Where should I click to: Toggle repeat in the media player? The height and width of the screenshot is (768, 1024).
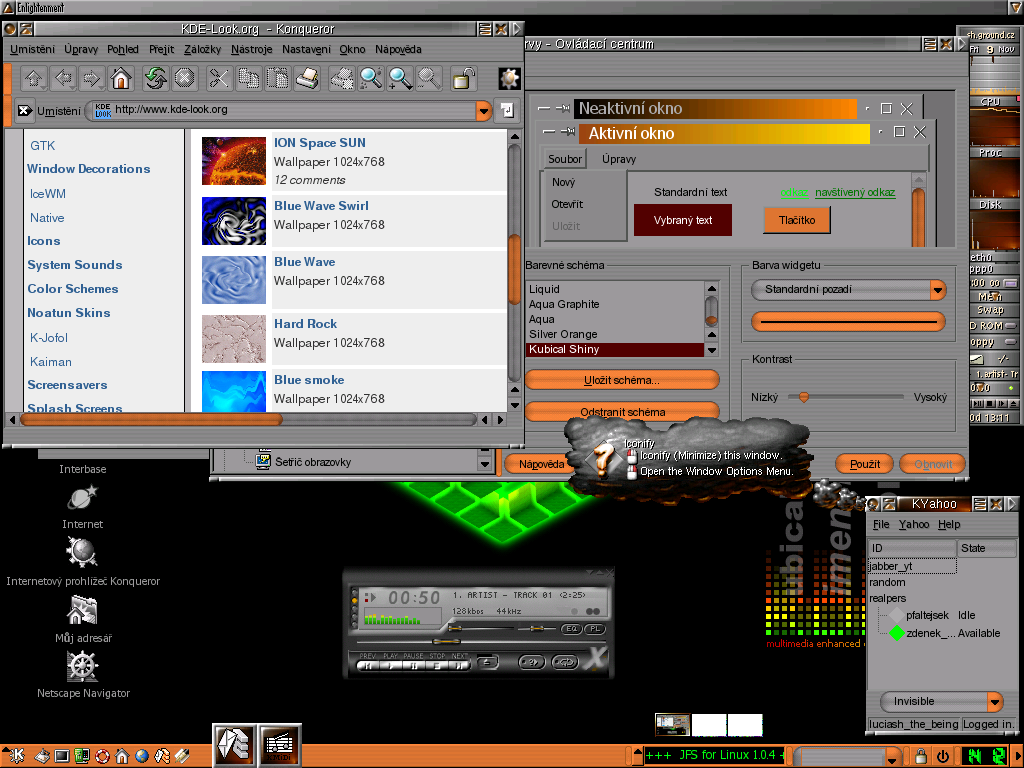(564, 663)
